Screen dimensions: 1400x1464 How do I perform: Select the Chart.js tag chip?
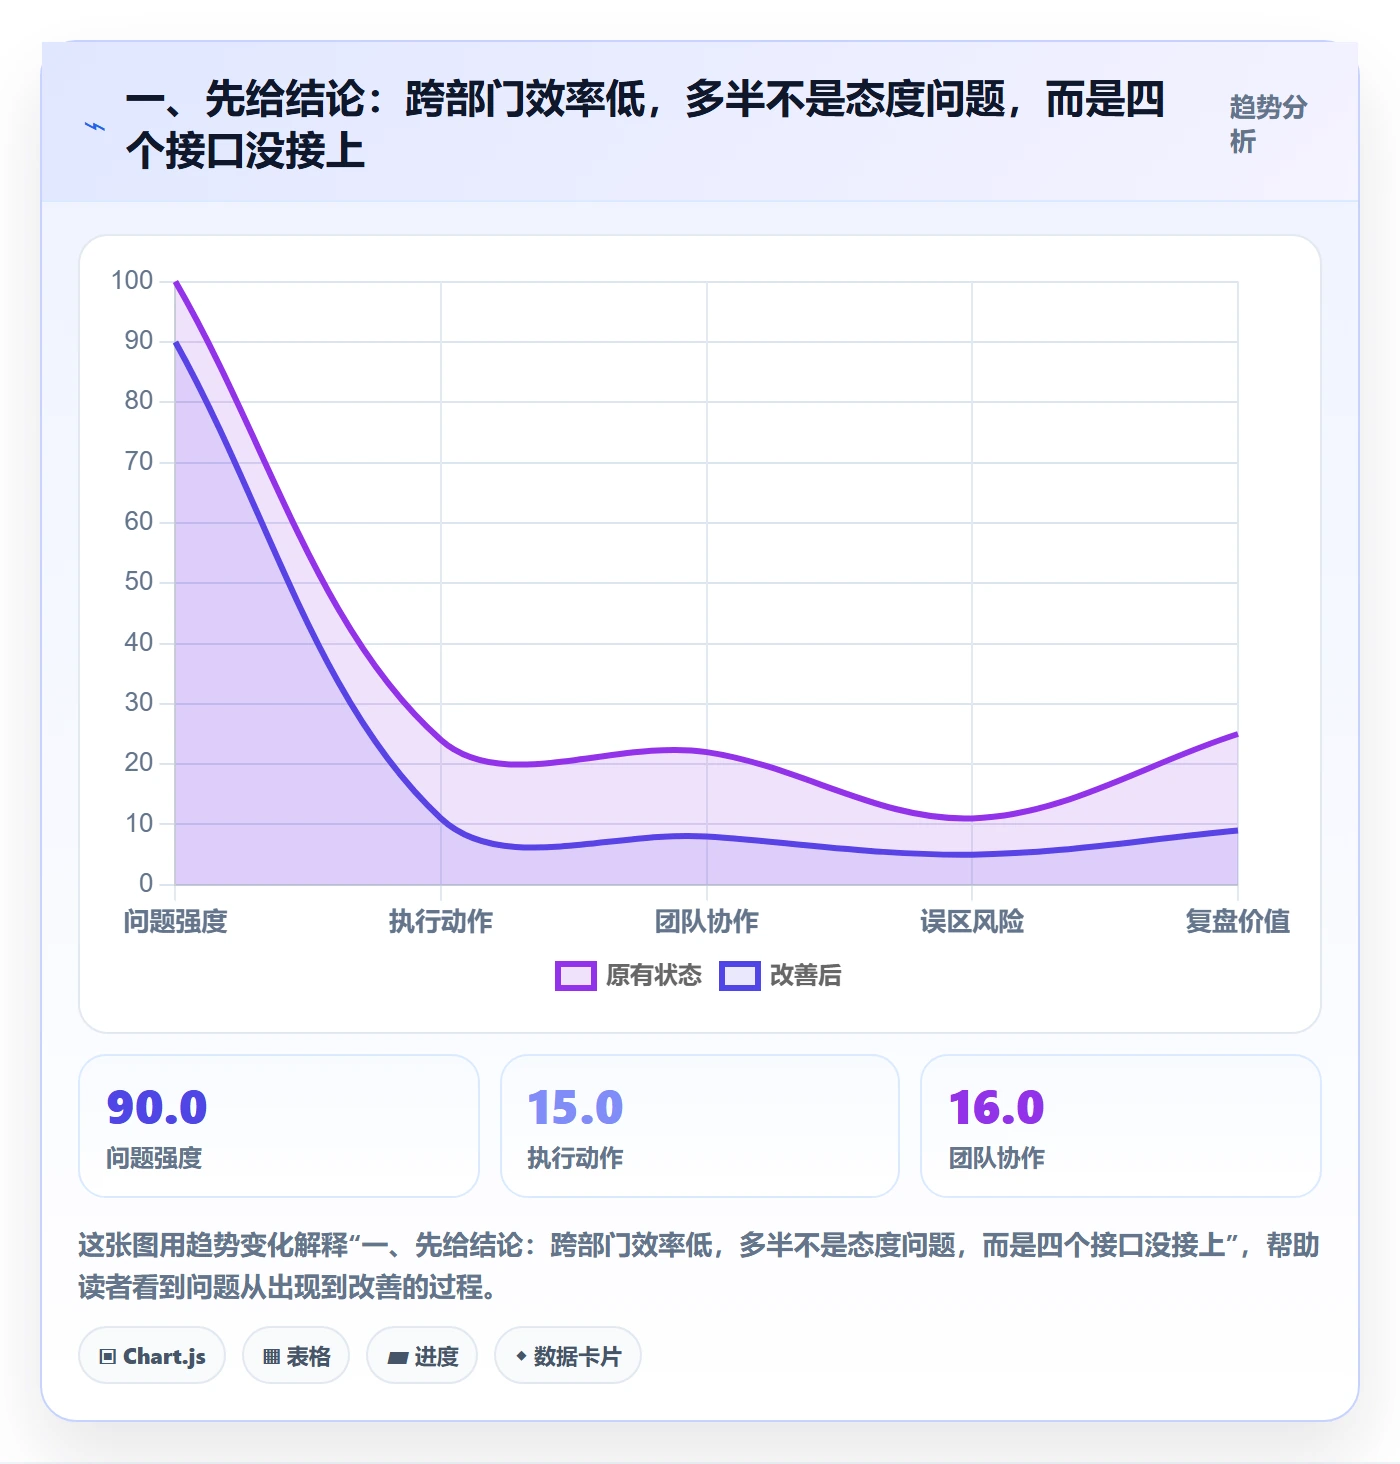coord(152,1356)
